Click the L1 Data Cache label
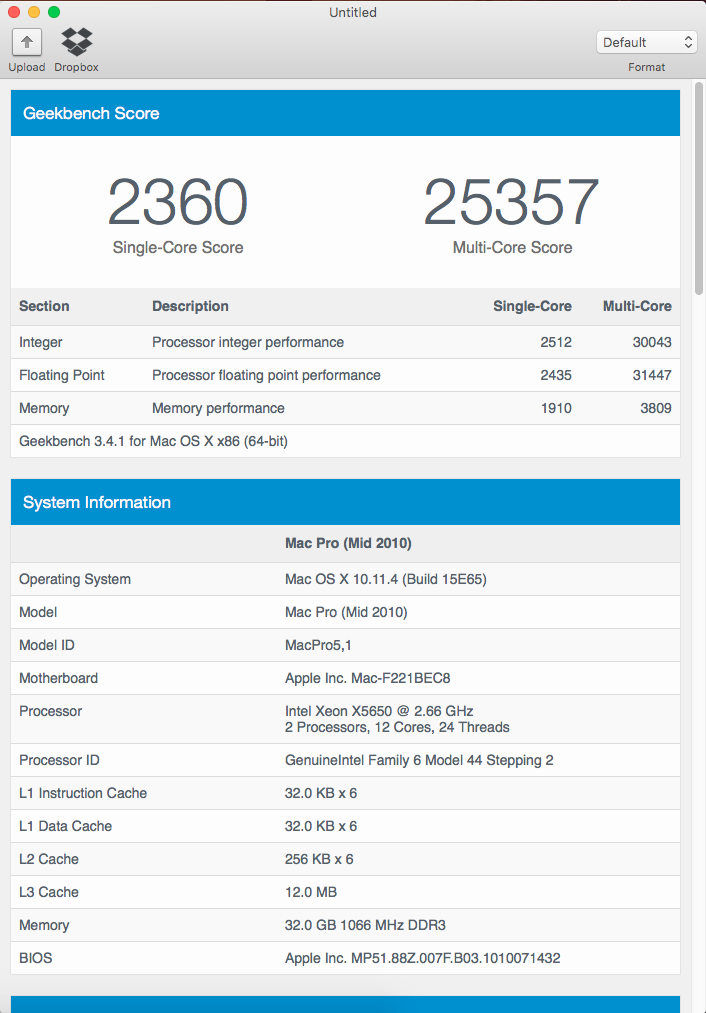 65,826
